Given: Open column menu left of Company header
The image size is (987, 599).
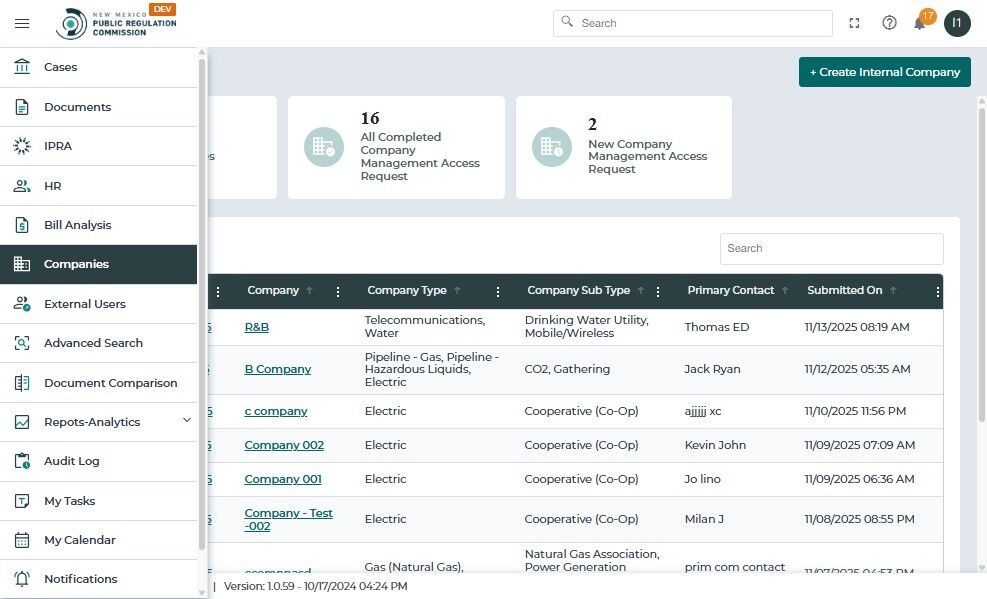Looking at the screenshot, I should 218,292.
